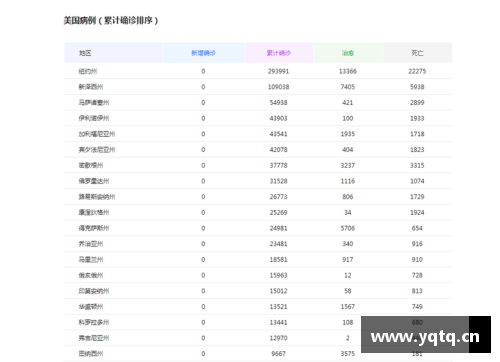The width and height of the screenshot is (500, 362).
Task: Select the 加利福尼亚州 row name
Action: (97, 134)
